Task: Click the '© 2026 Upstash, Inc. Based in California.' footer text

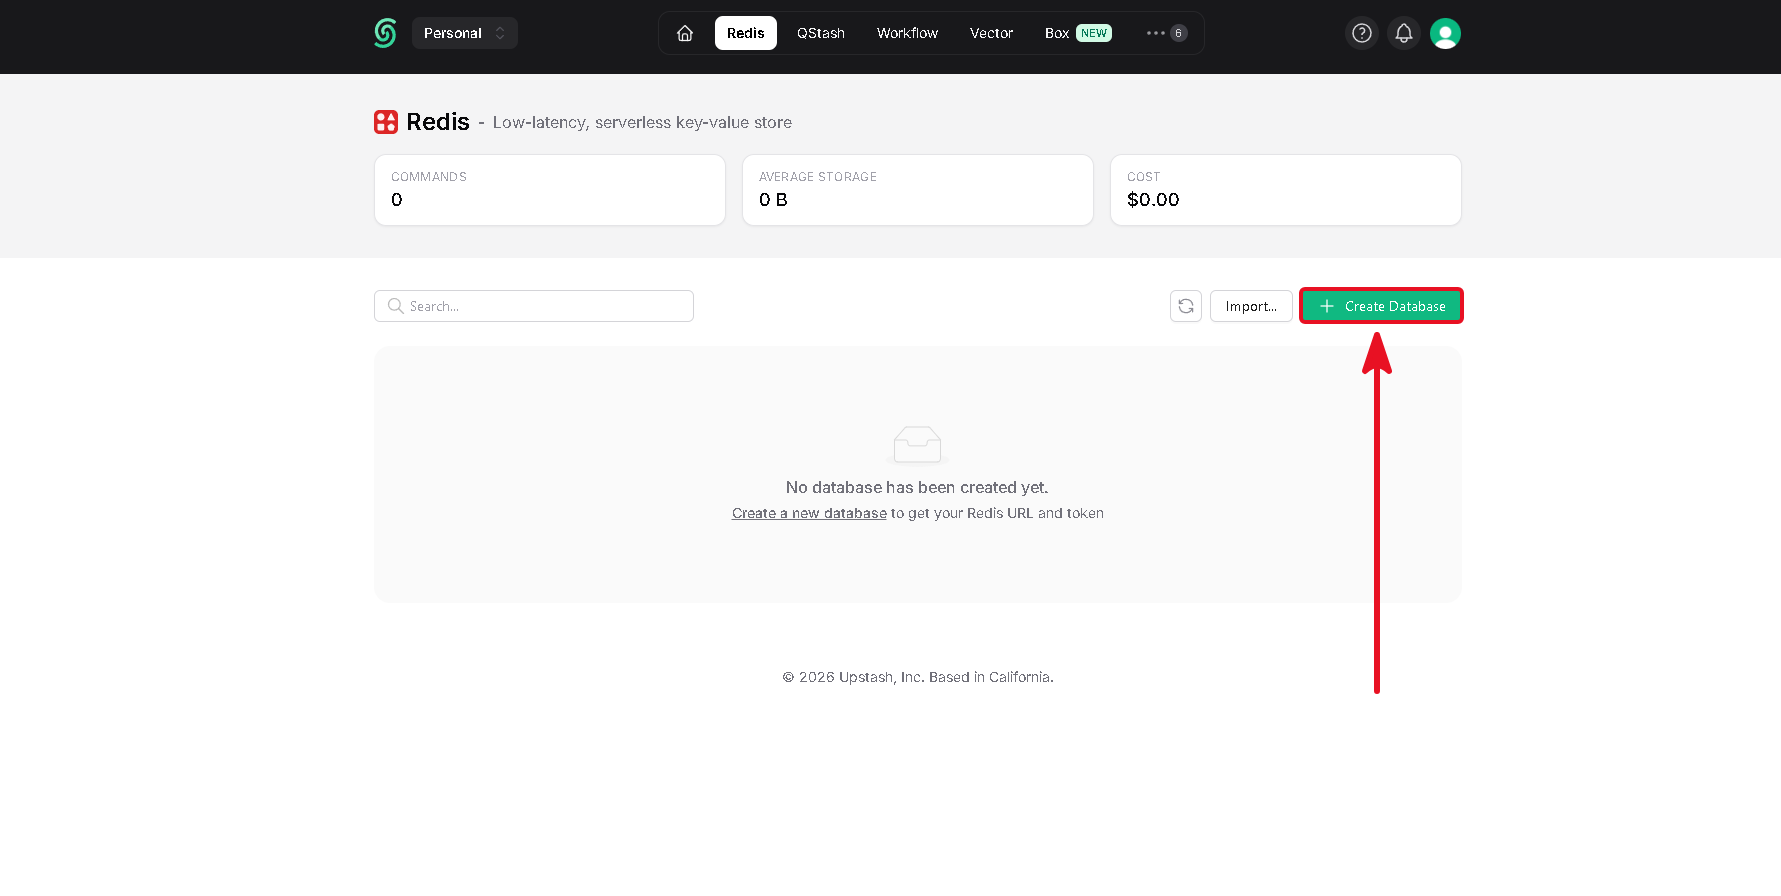Action: pyautogui.click(x=918, y=677)
